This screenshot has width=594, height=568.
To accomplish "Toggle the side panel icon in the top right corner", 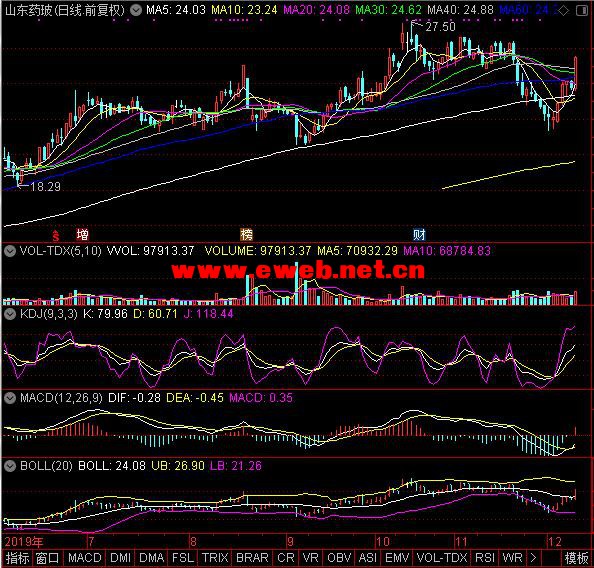I will coord(582,11).
